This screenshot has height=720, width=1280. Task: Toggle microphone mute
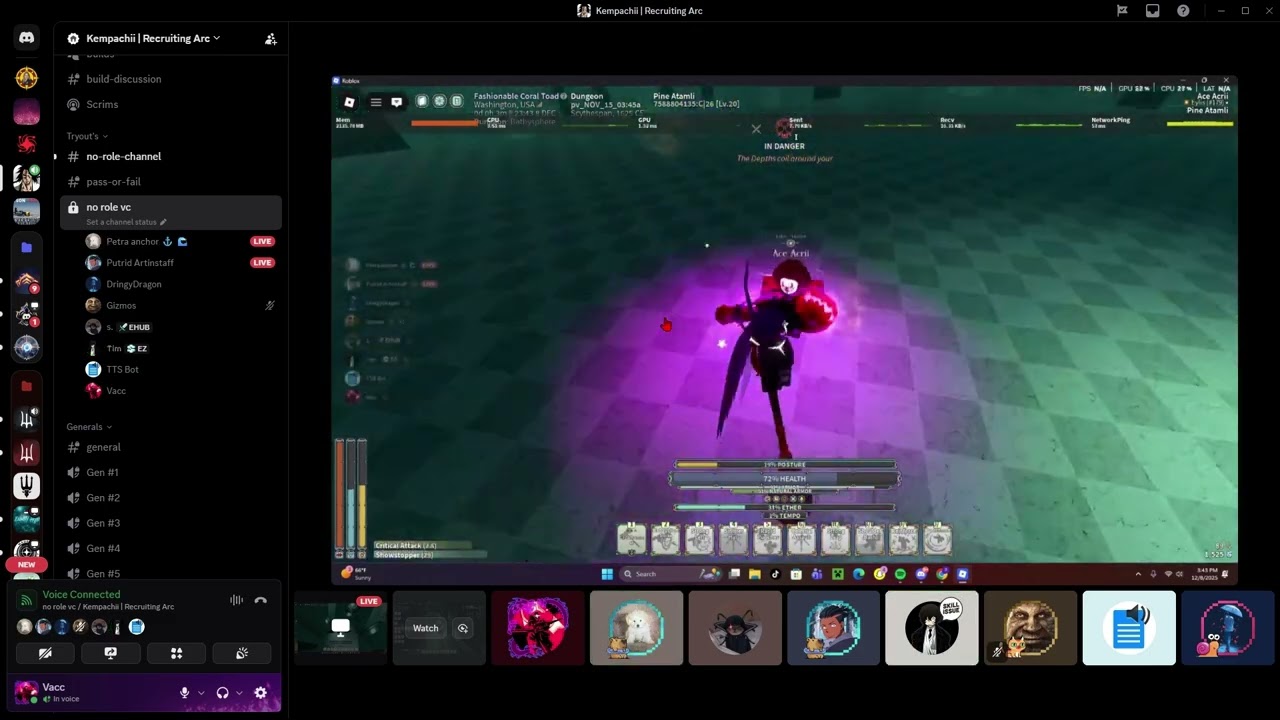[x=184, y=692]
